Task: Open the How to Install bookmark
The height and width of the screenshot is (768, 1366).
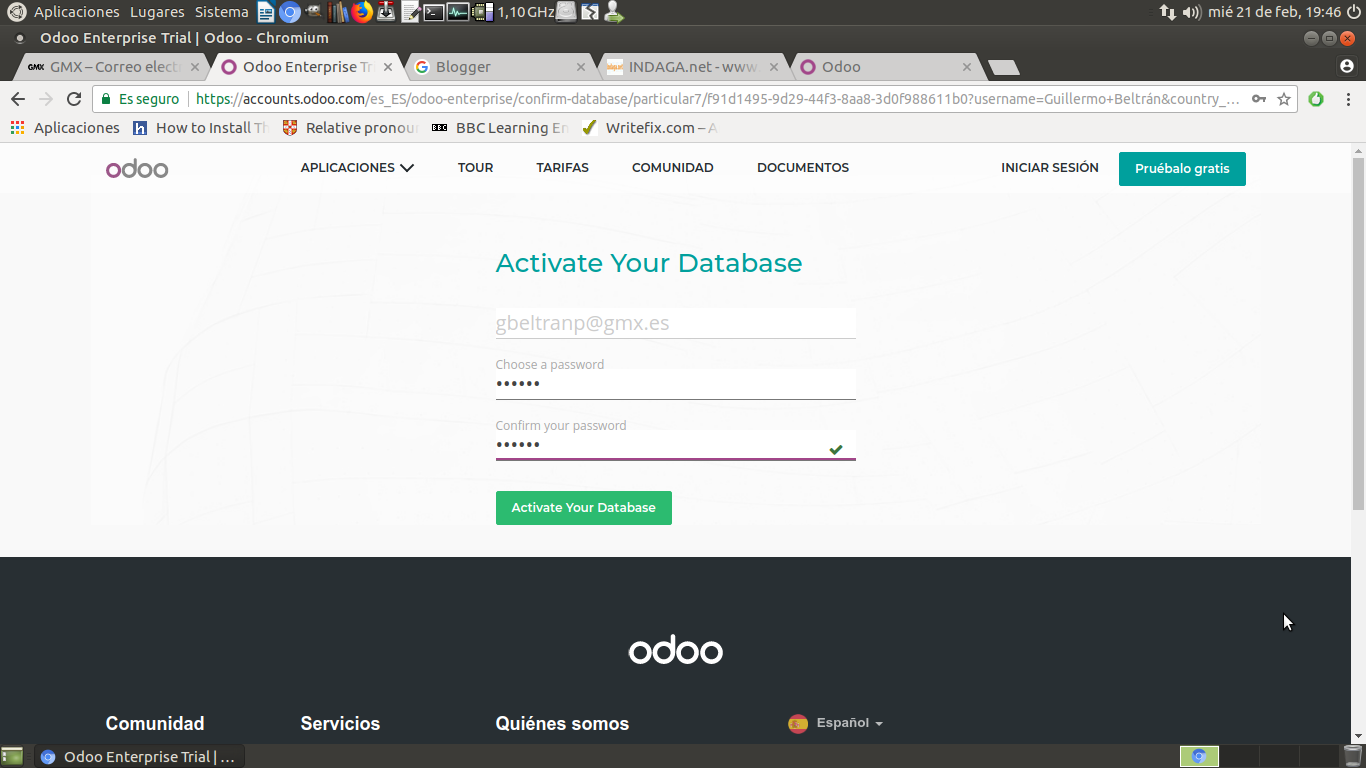Action: (x=201, y=128)
